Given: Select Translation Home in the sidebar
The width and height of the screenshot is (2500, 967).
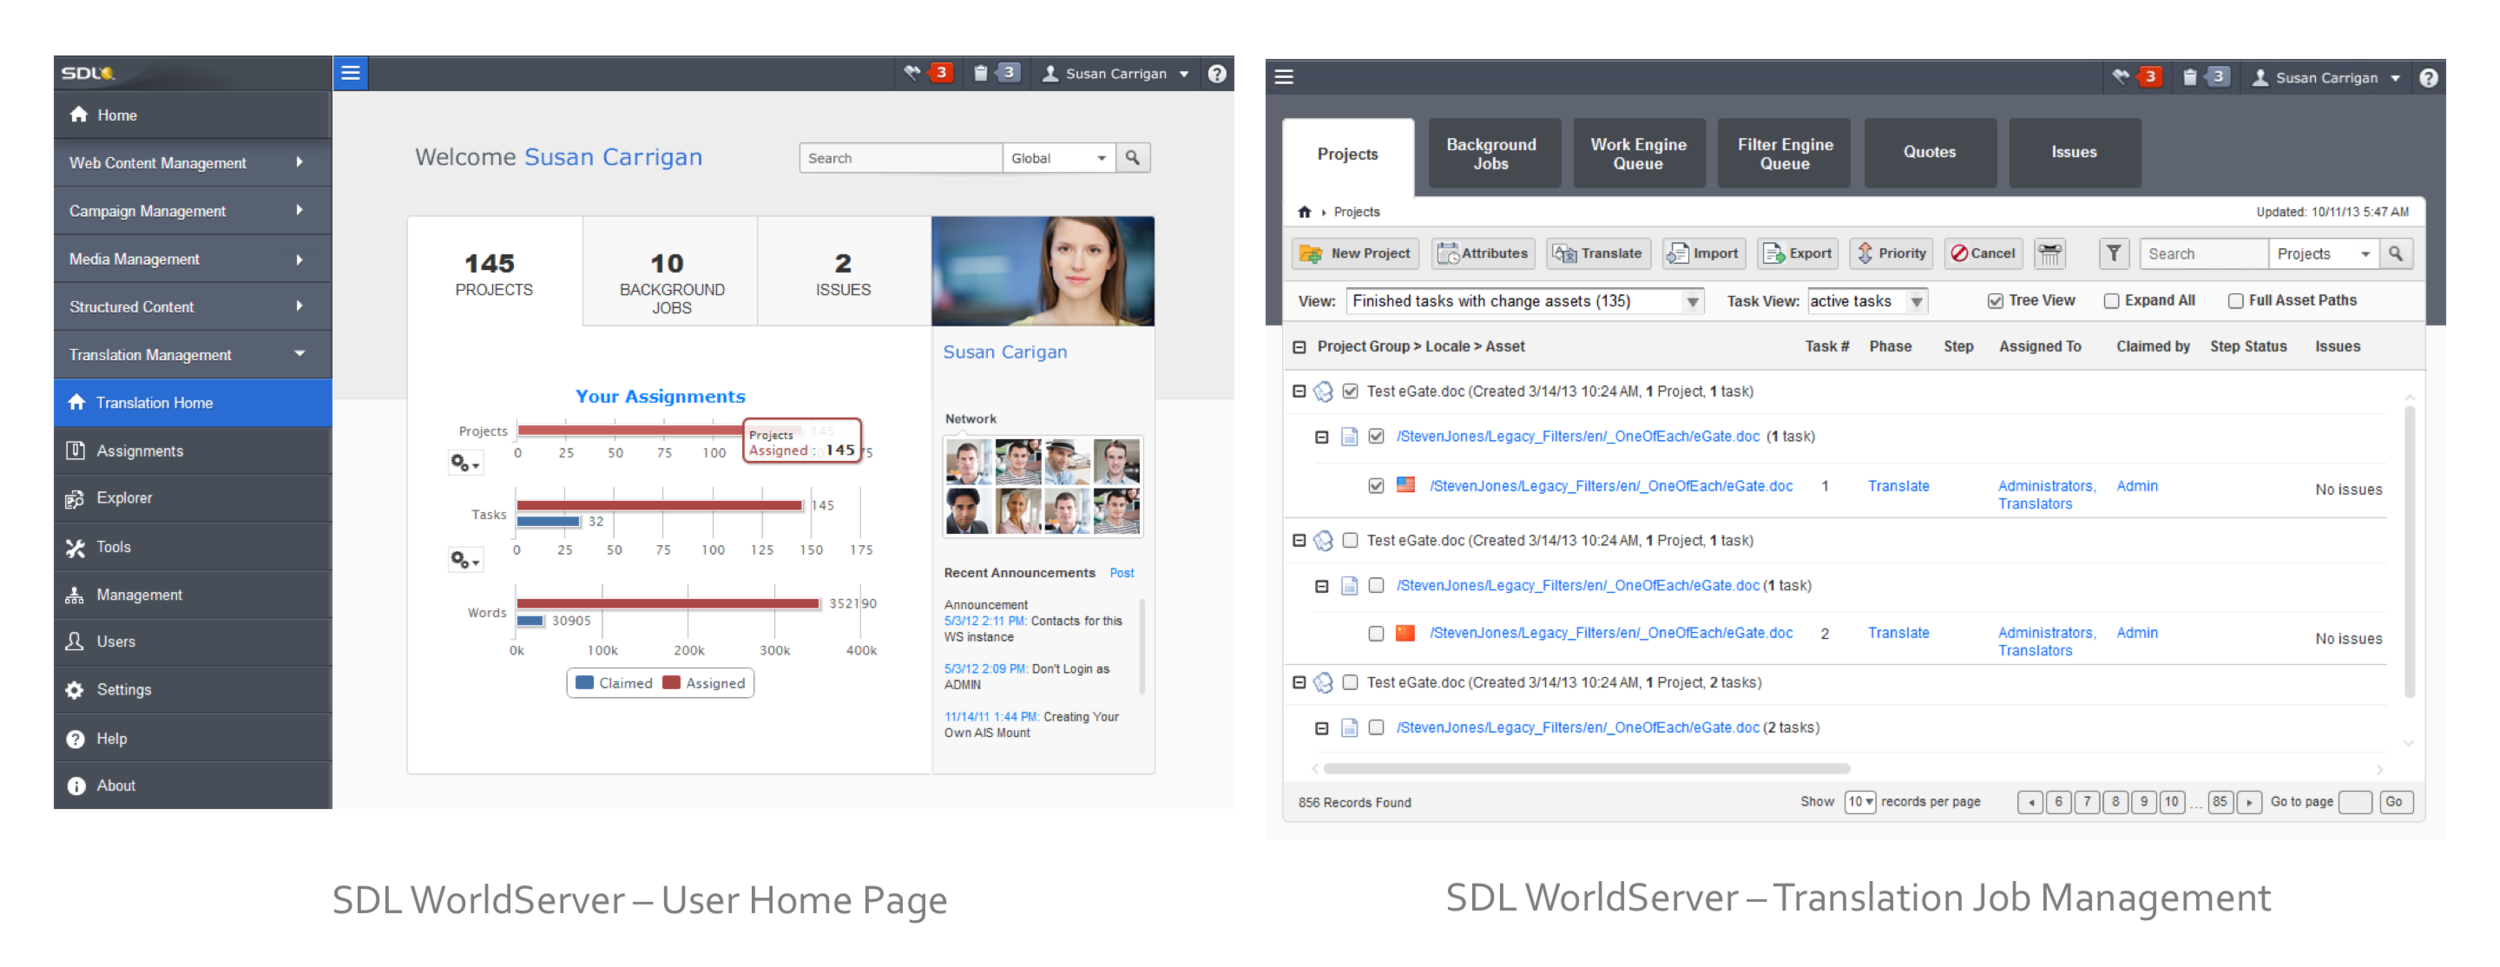Looking at the screenshot, I should click(193, 403).
